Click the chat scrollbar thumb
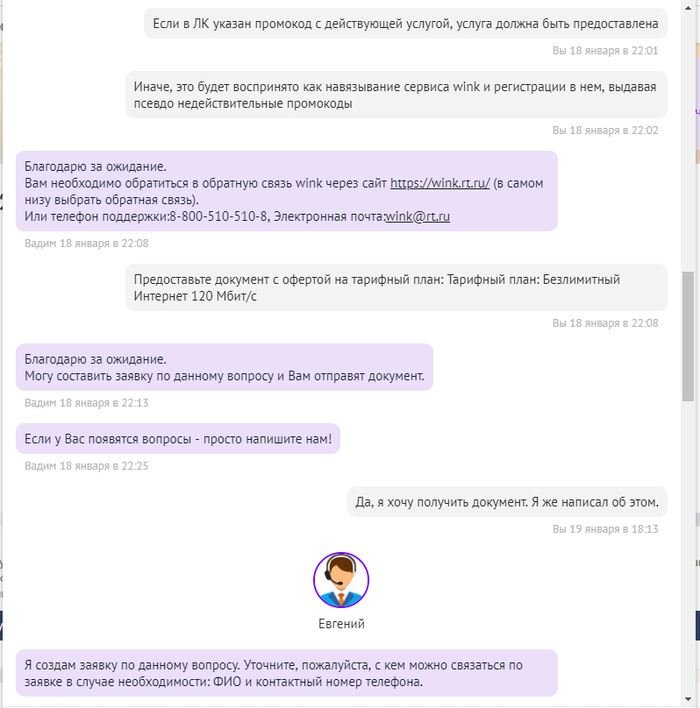 click(x=688, y=336)
